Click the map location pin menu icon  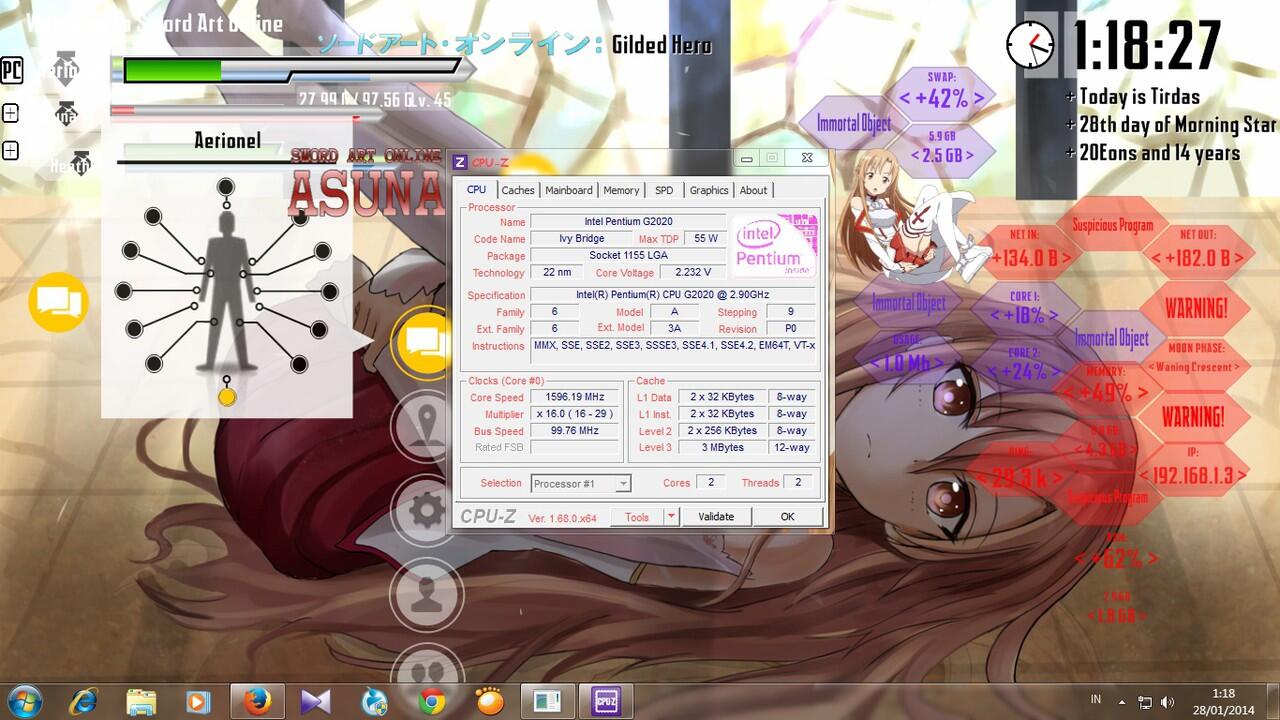[427, 427]
